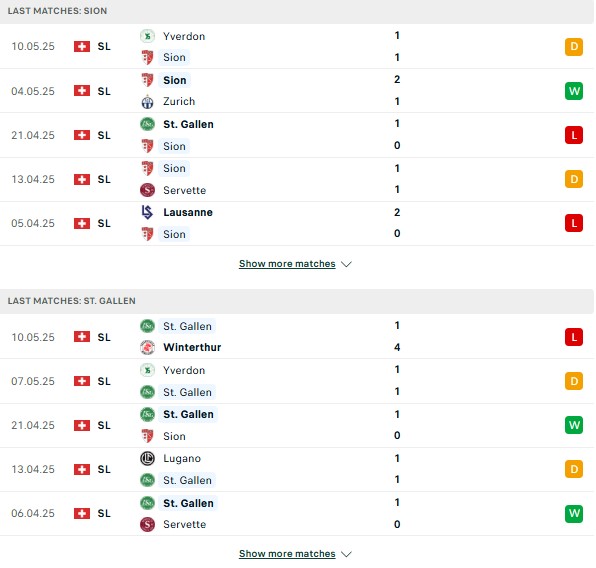Click the Swiss flag next to 04.05.25 match
Viewport: 596px width, 568px height.
pyautogui.click(x=82, y=91)
